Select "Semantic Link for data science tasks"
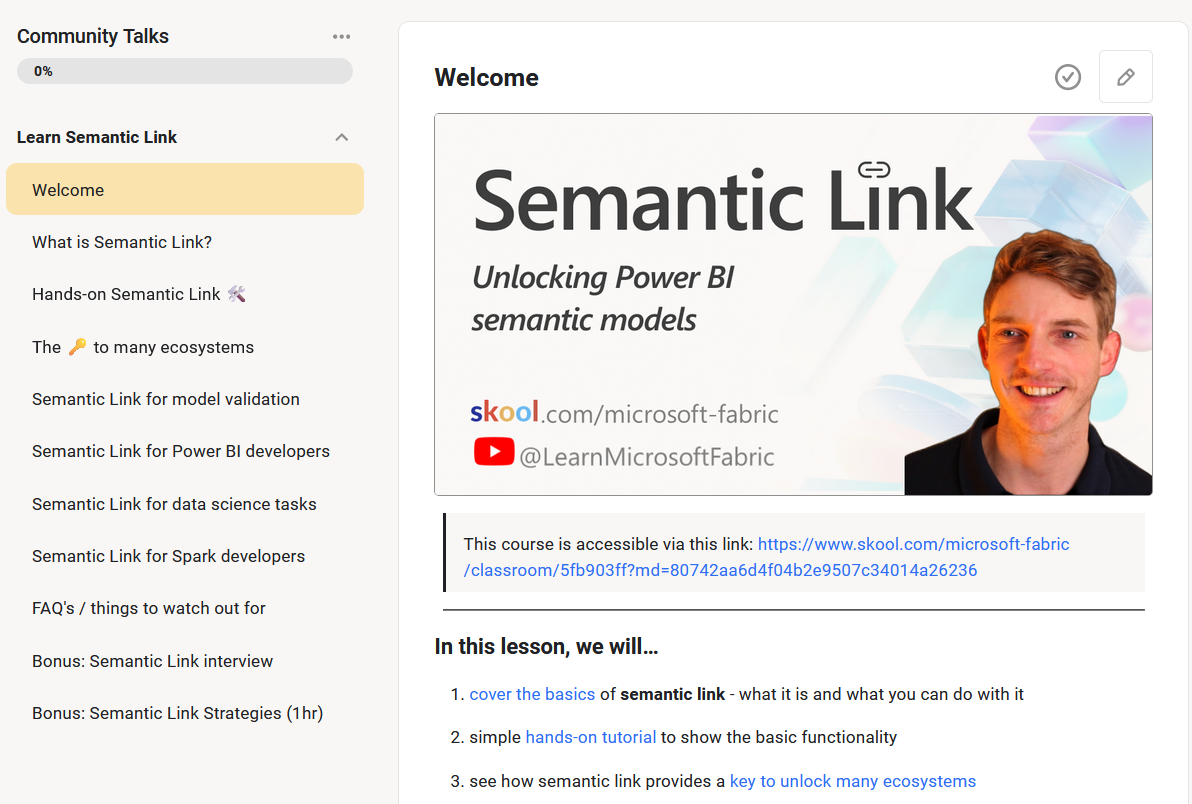1192x804 pixels. click(174, 503)
